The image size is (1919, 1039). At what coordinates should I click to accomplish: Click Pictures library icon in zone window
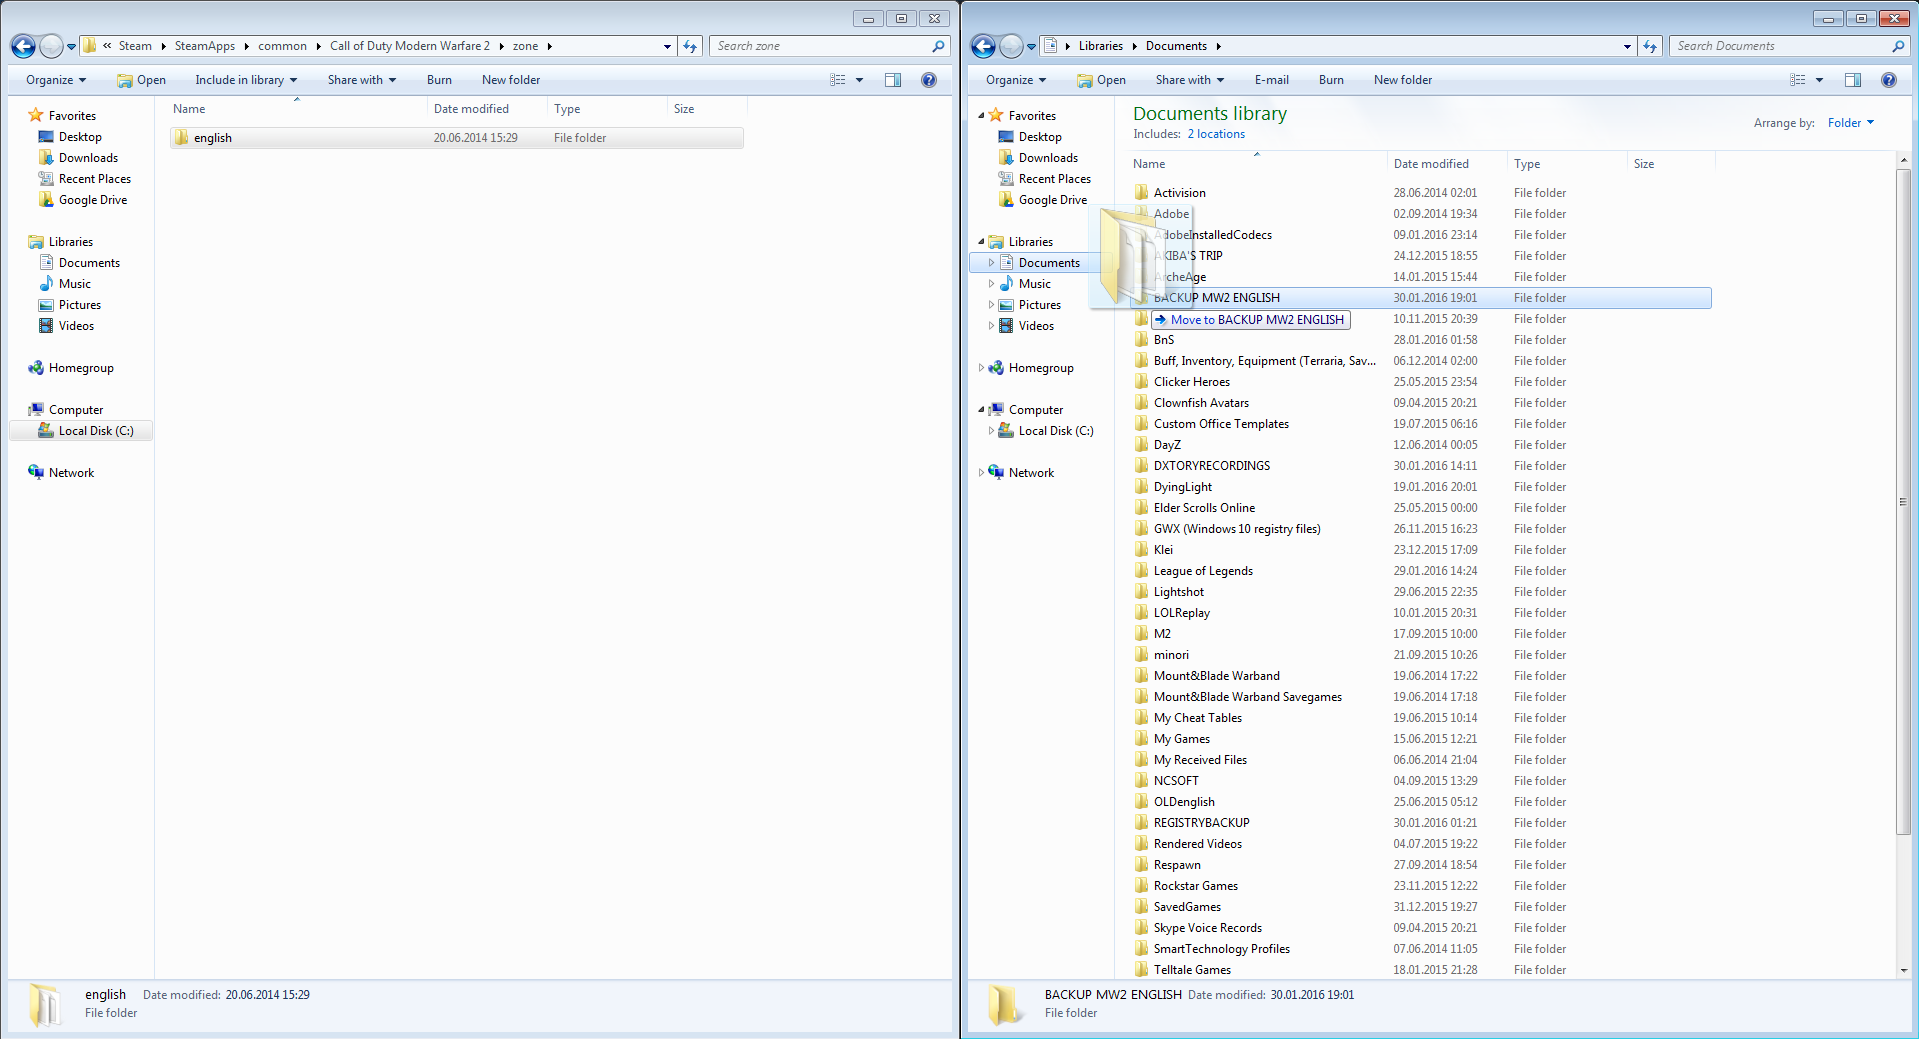tap(46, 305)
